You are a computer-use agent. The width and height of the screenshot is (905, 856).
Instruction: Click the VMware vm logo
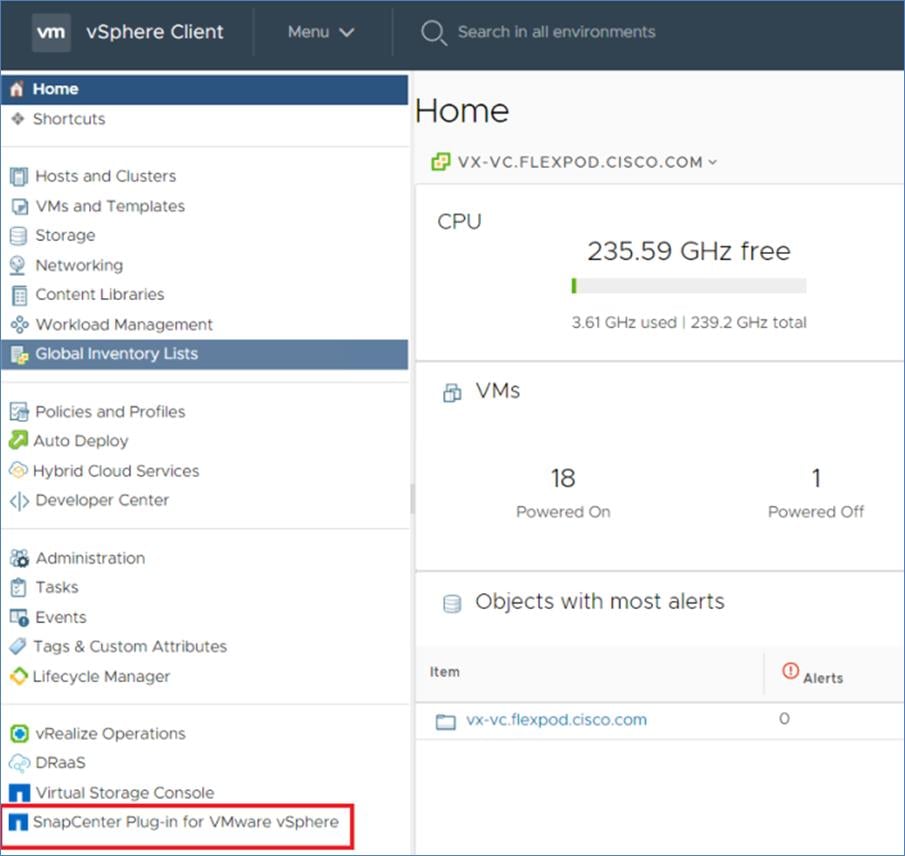coord(51,32)
